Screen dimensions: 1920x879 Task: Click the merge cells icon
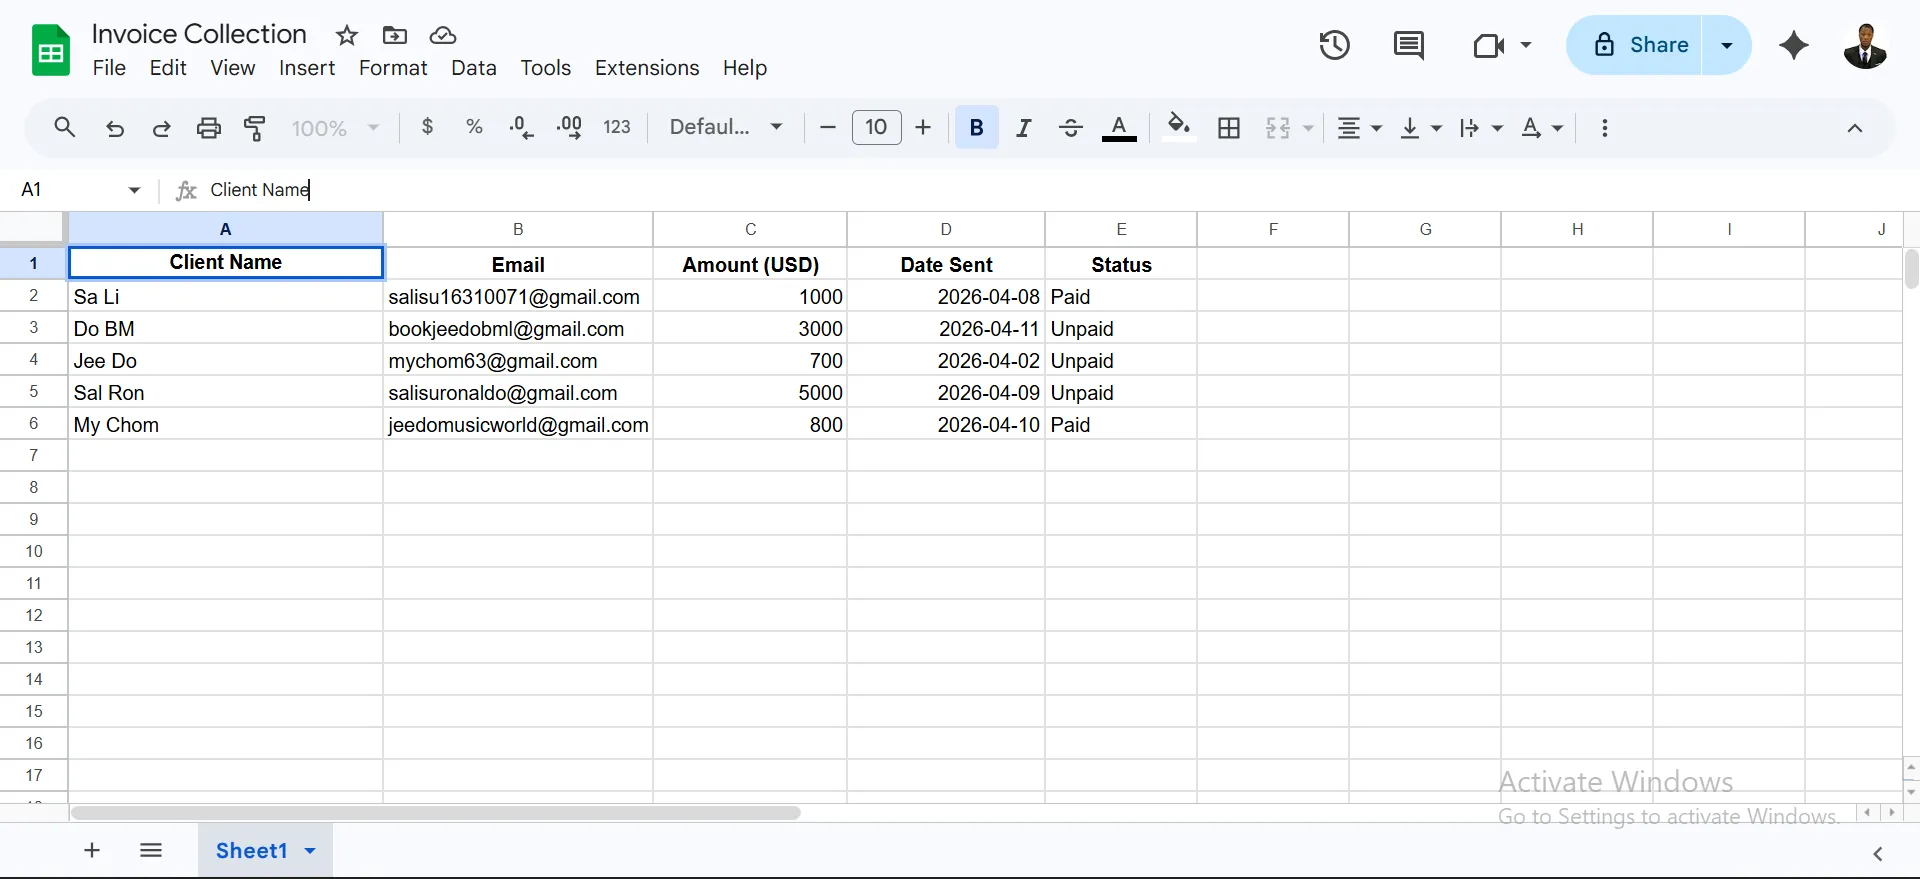tap(1277, 127)
